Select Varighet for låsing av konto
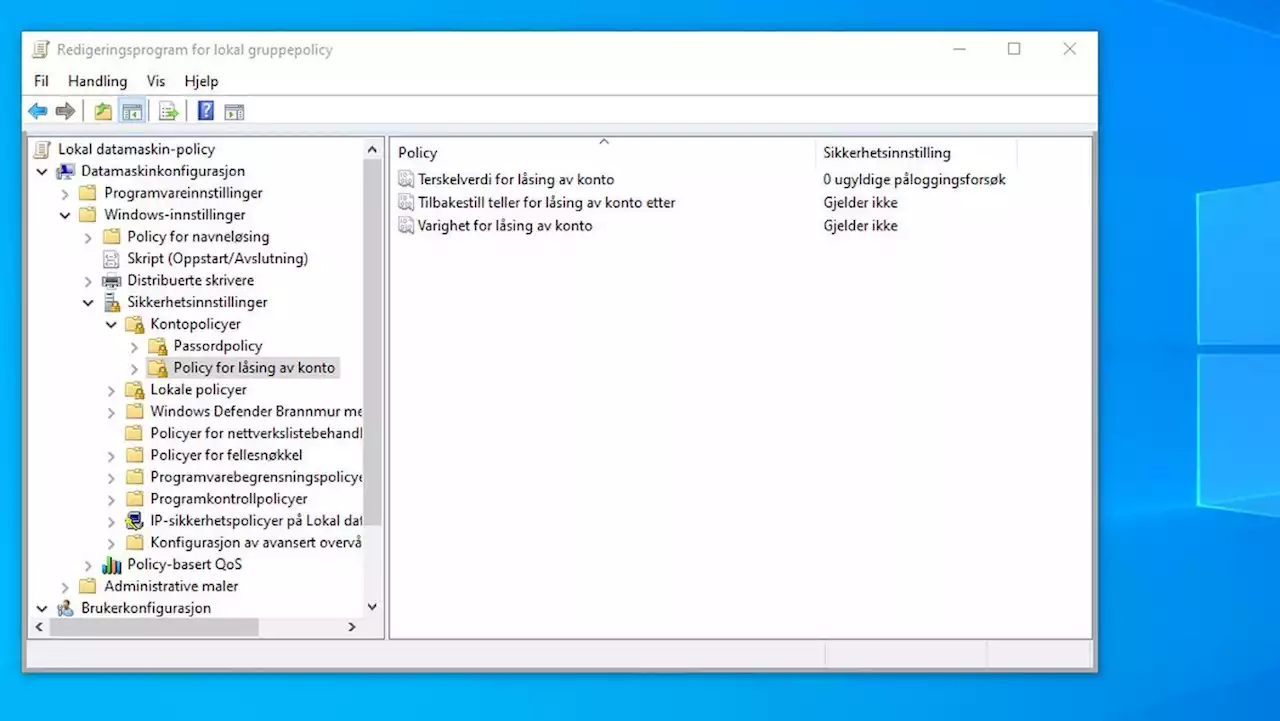 pos(505,225)
